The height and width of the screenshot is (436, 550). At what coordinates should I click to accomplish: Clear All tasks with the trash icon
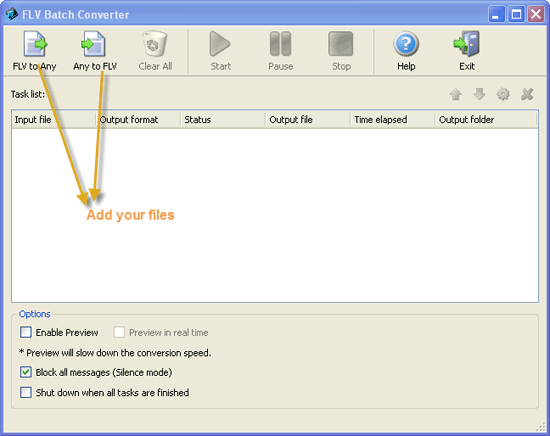pos(155,51)
